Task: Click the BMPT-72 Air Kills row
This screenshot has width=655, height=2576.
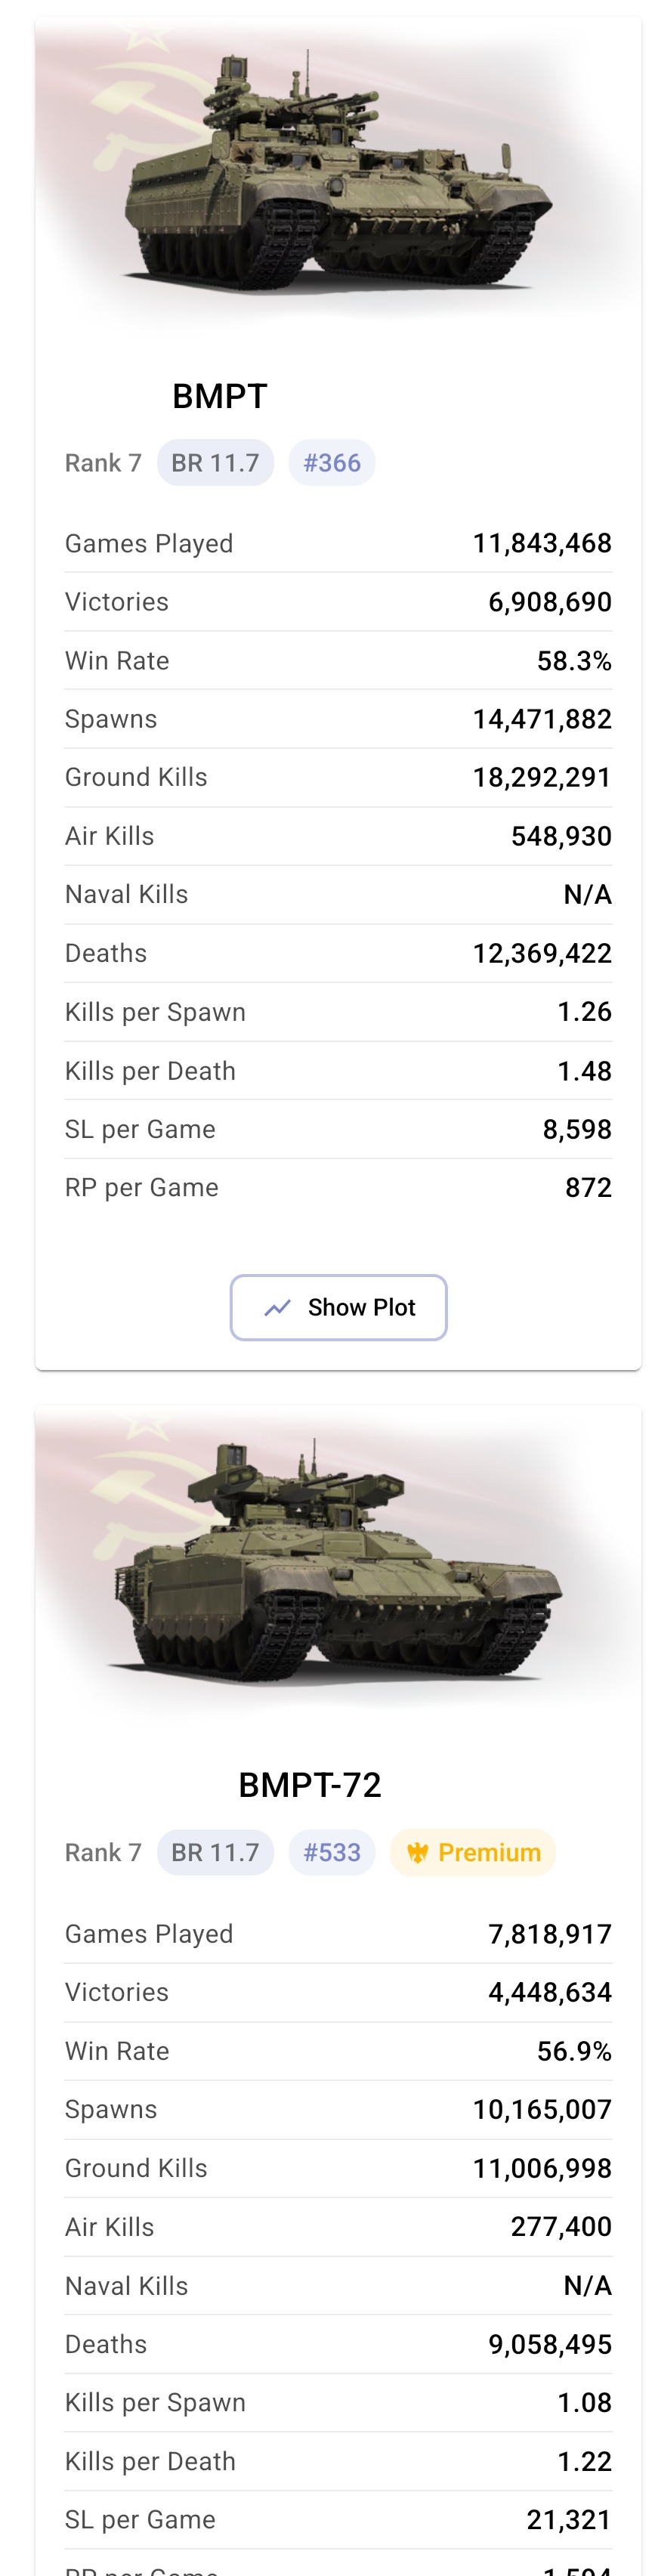Action: pos(338,2227)
